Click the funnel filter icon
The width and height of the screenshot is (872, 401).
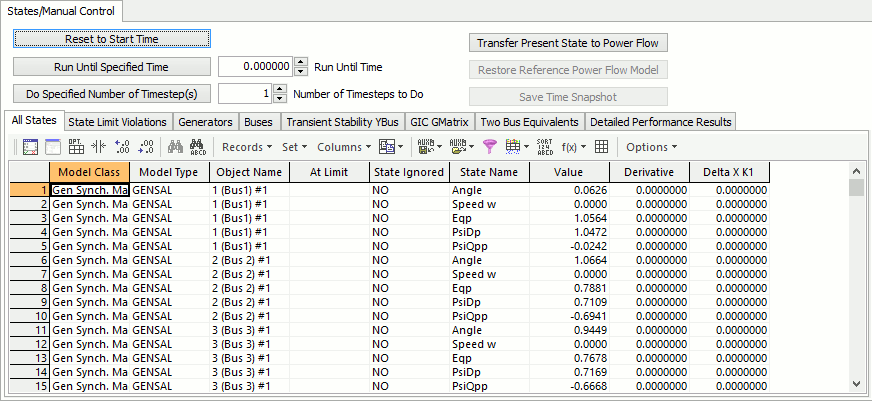click(489, 147)
